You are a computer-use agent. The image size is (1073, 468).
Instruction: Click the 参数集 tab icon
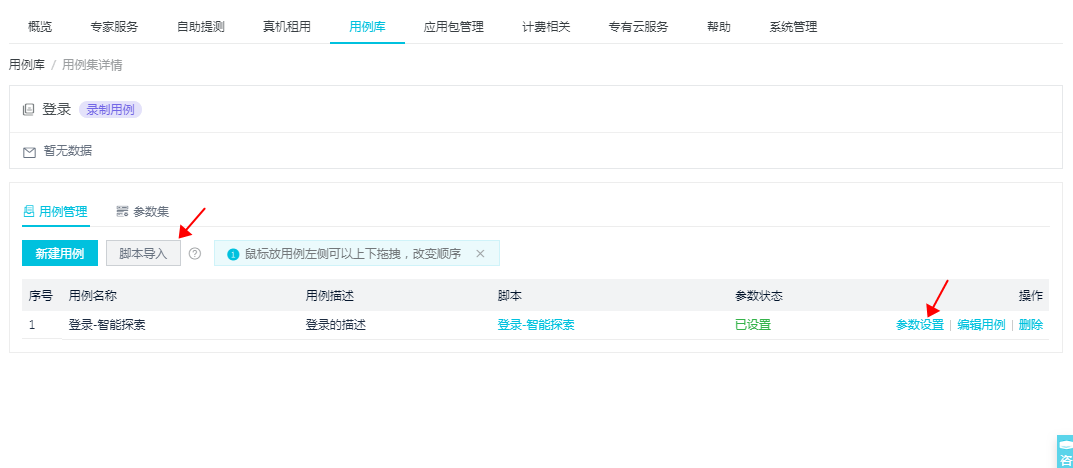click(122, 211)
